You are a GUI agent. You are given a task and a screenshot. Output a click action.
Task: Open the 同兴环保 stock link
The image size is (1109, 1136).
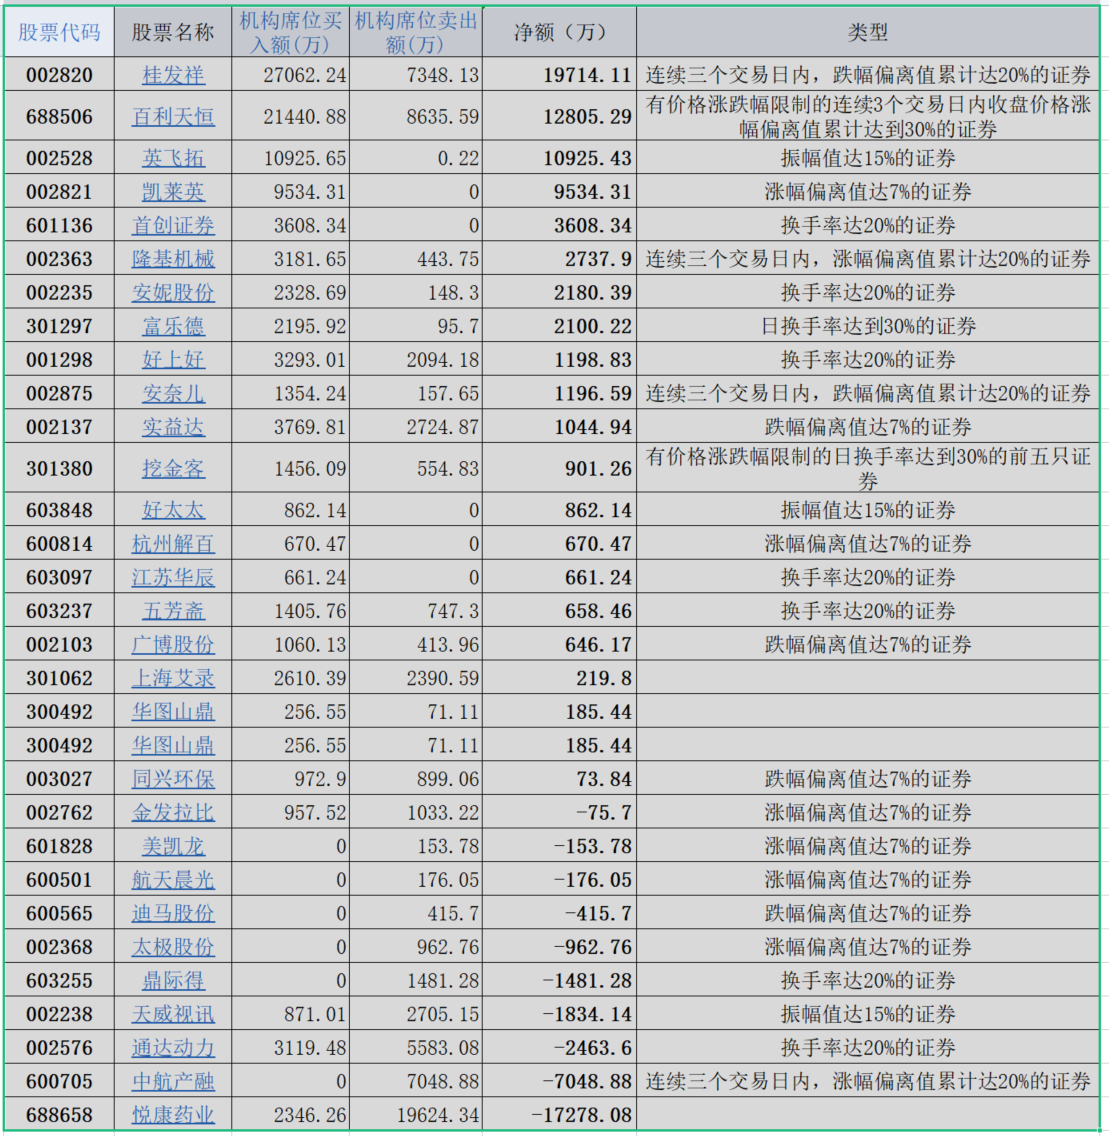173,779
